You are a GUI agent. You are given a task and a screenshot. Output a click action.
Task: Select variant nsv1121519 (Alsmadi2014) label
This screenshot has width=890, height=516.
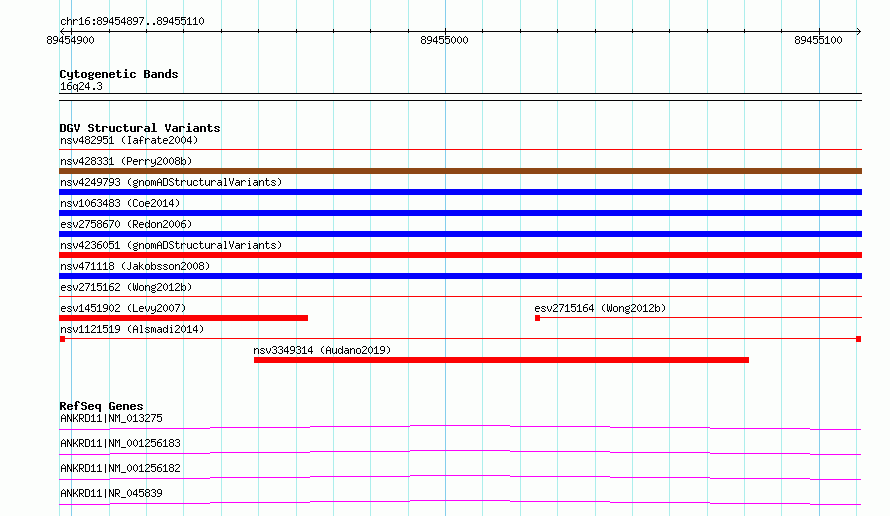132,329
